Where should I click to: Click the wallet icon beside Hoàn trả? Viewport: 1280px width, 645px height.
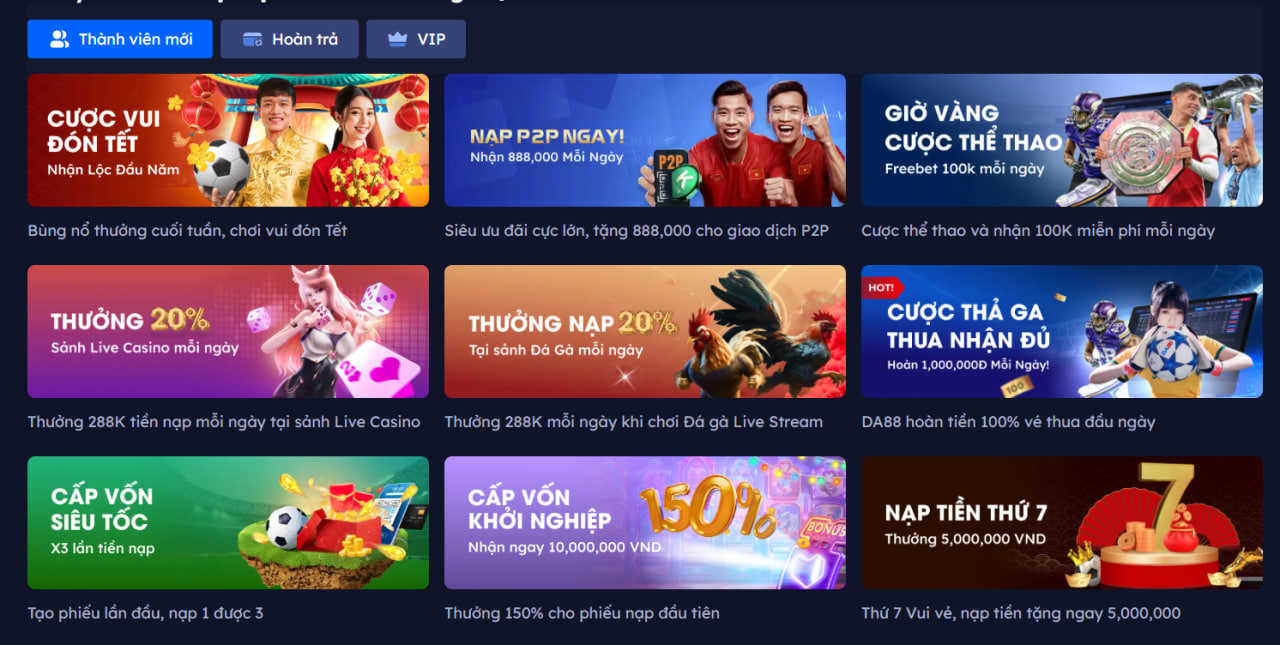click(253, 39)
